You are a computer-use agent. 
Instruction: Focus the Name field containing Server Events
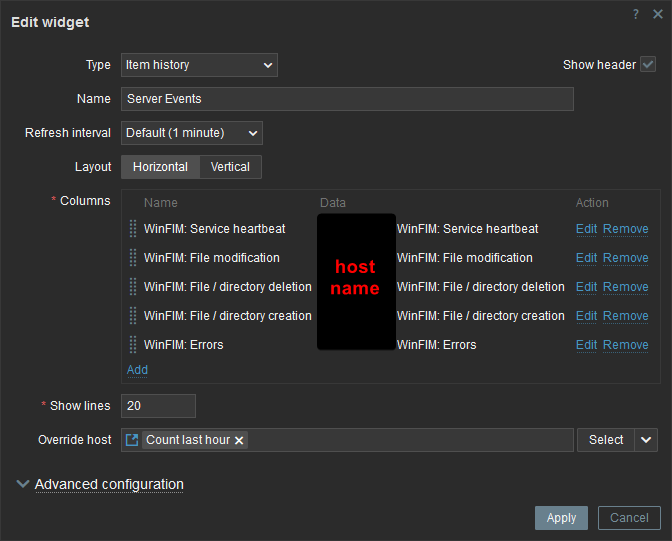point(347,99)
